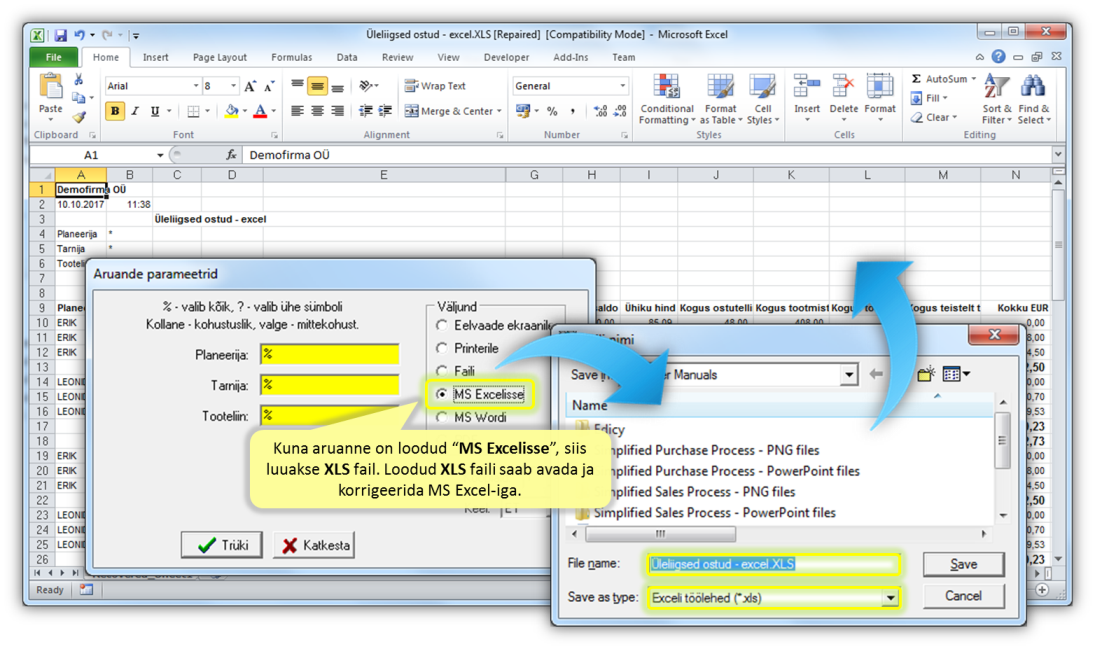This screenshot has height=649, width=1095.
Task: Open Cell Styles gallery
Action: point(763,99)
